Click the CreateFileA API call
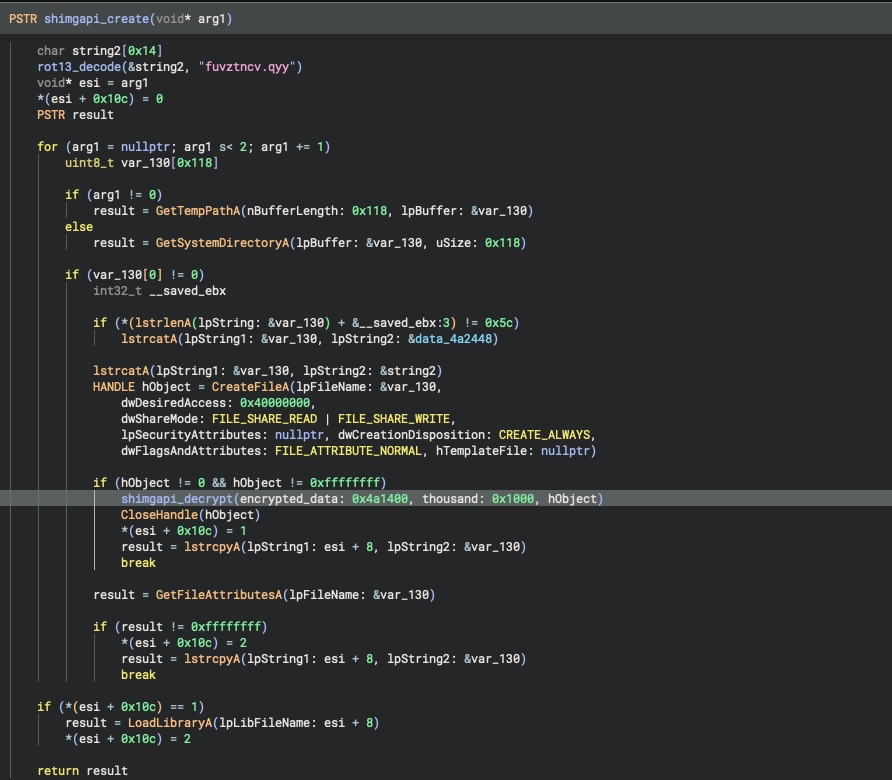 coord(250,387)
